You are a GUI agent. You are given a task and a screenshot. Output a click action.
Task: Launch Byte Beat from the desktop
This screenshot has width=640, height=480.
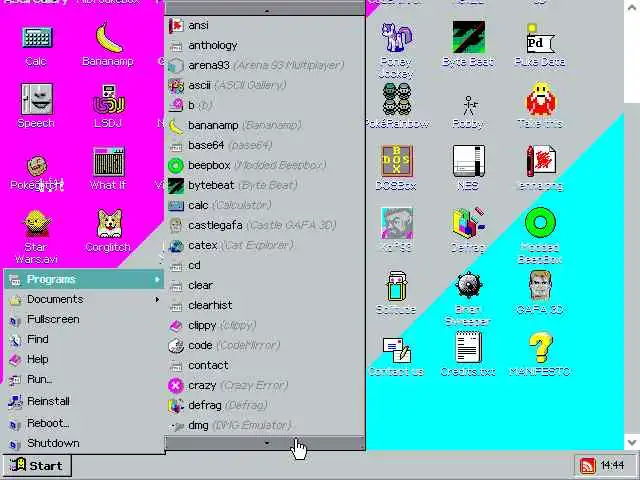coord(468,44)
